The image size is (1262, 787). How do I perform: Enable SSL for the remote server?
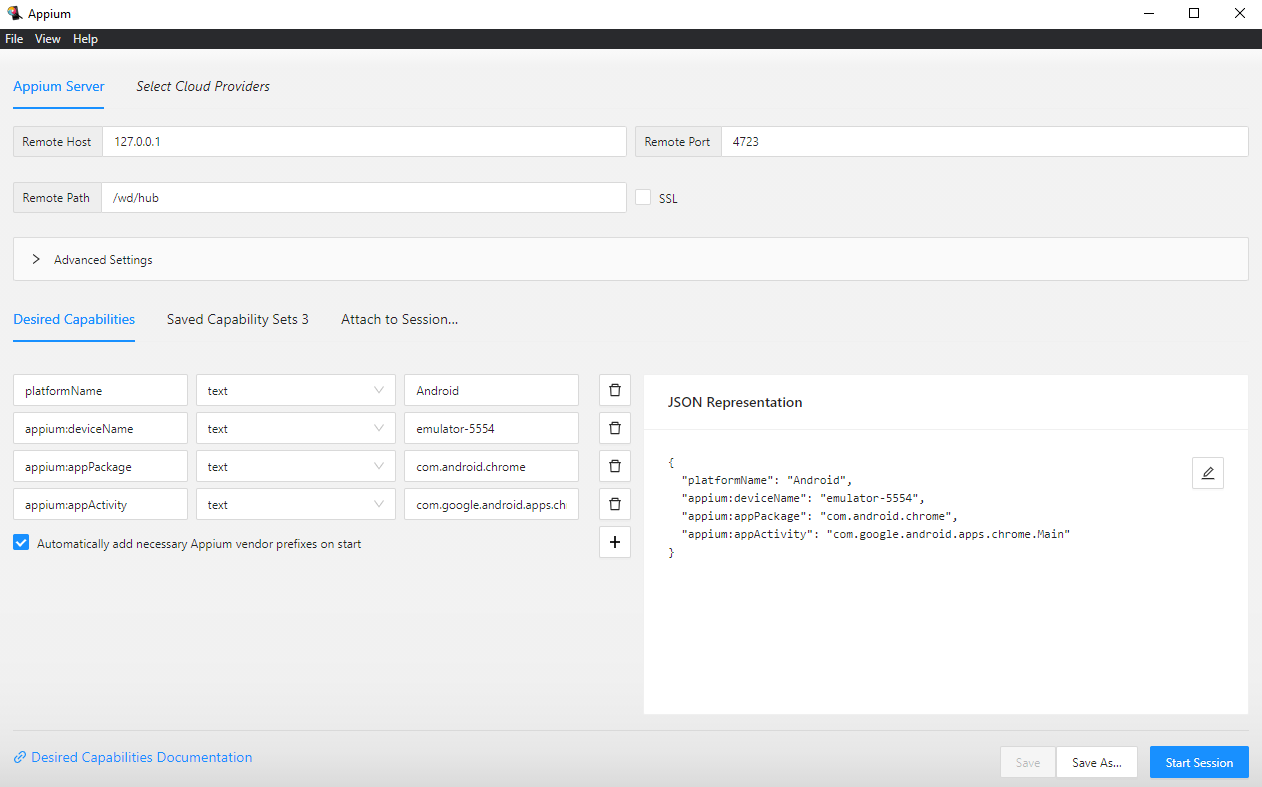[x=643, y=197]
